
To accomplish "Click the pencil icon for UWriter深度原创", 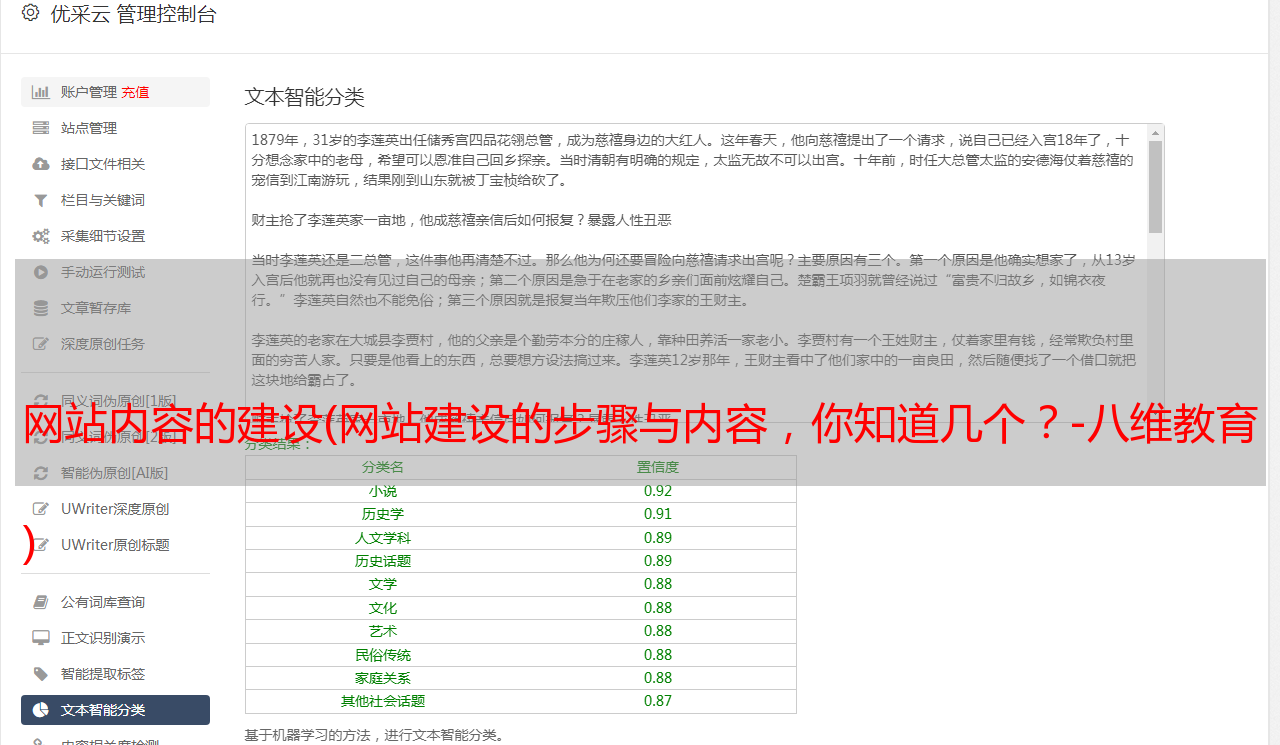I will pos(41,509).
